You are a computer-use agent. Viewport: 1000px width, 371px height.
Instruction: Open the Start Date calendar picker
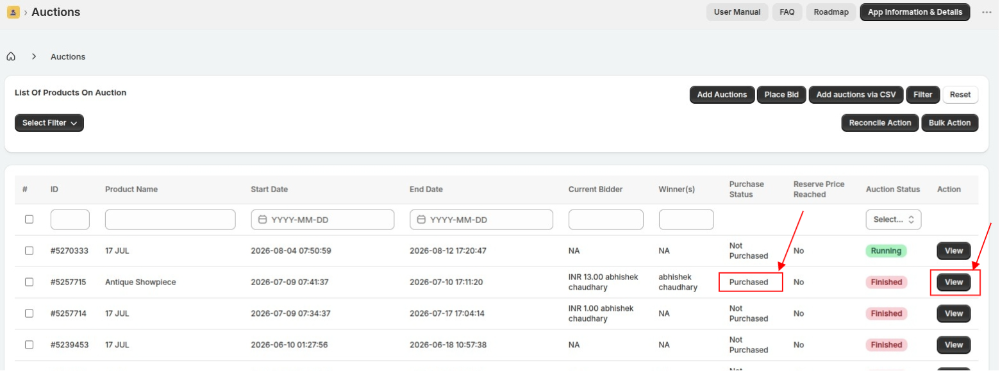tap(262, 220)
